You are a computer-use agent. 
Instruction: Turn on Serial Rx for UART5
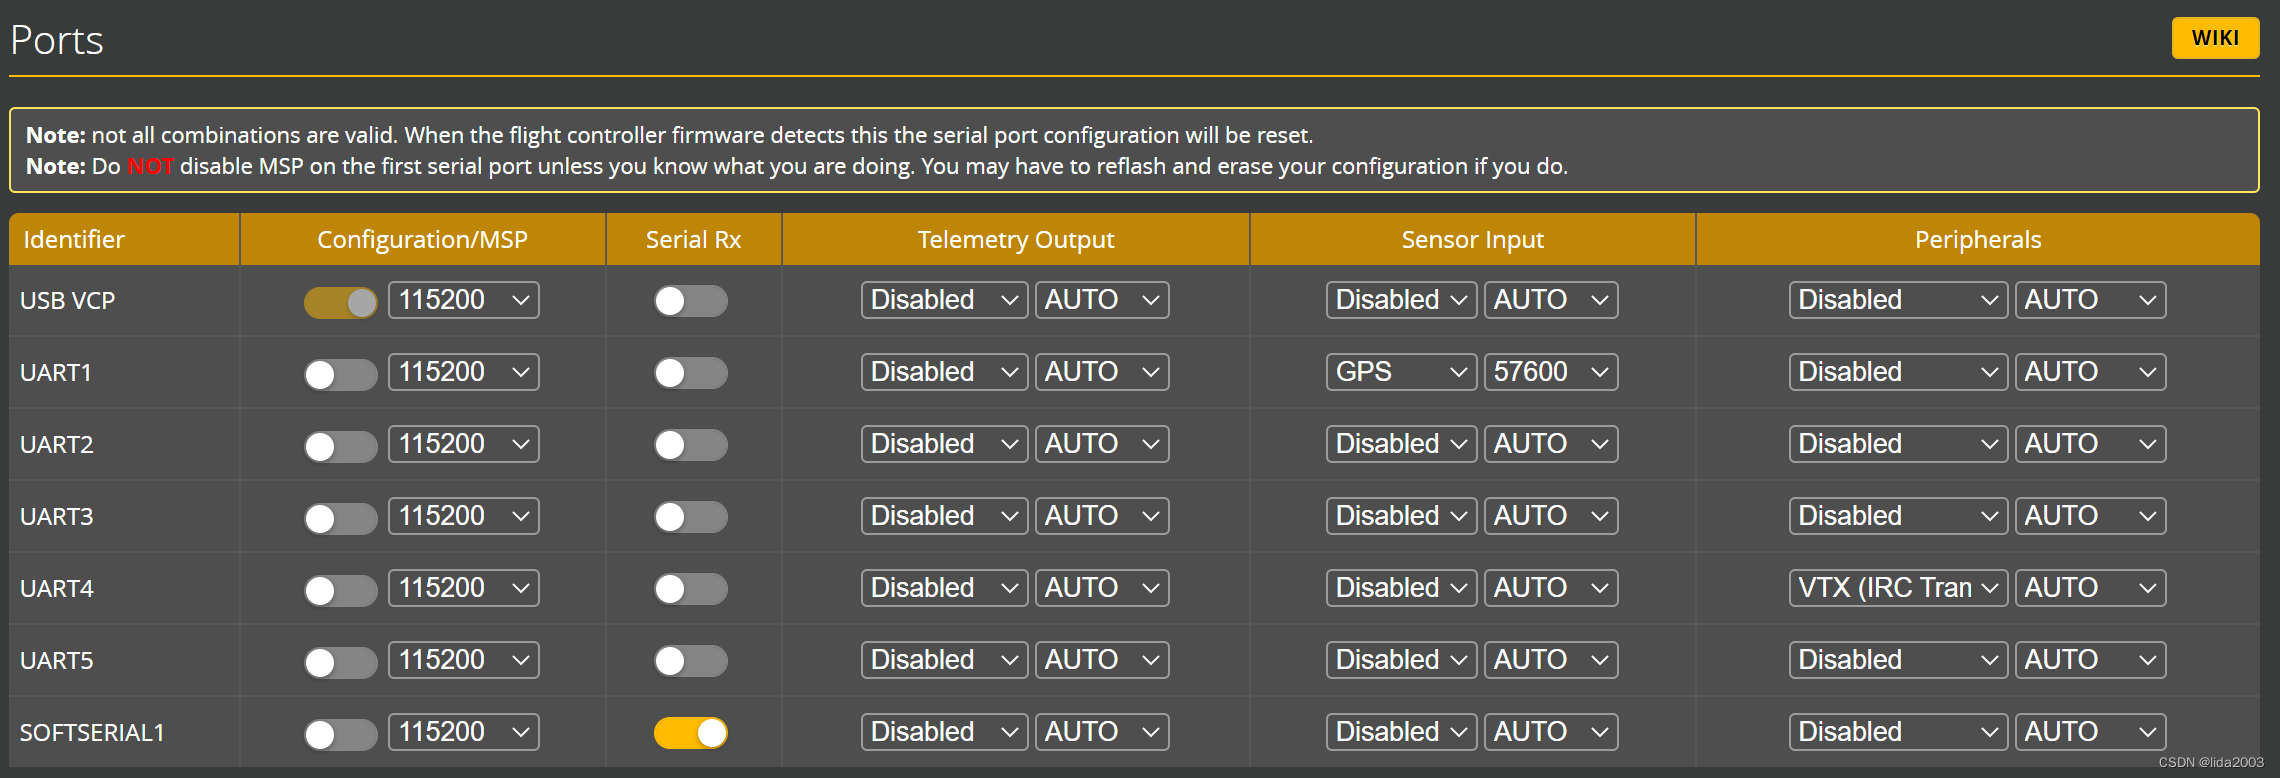(690, 661)
